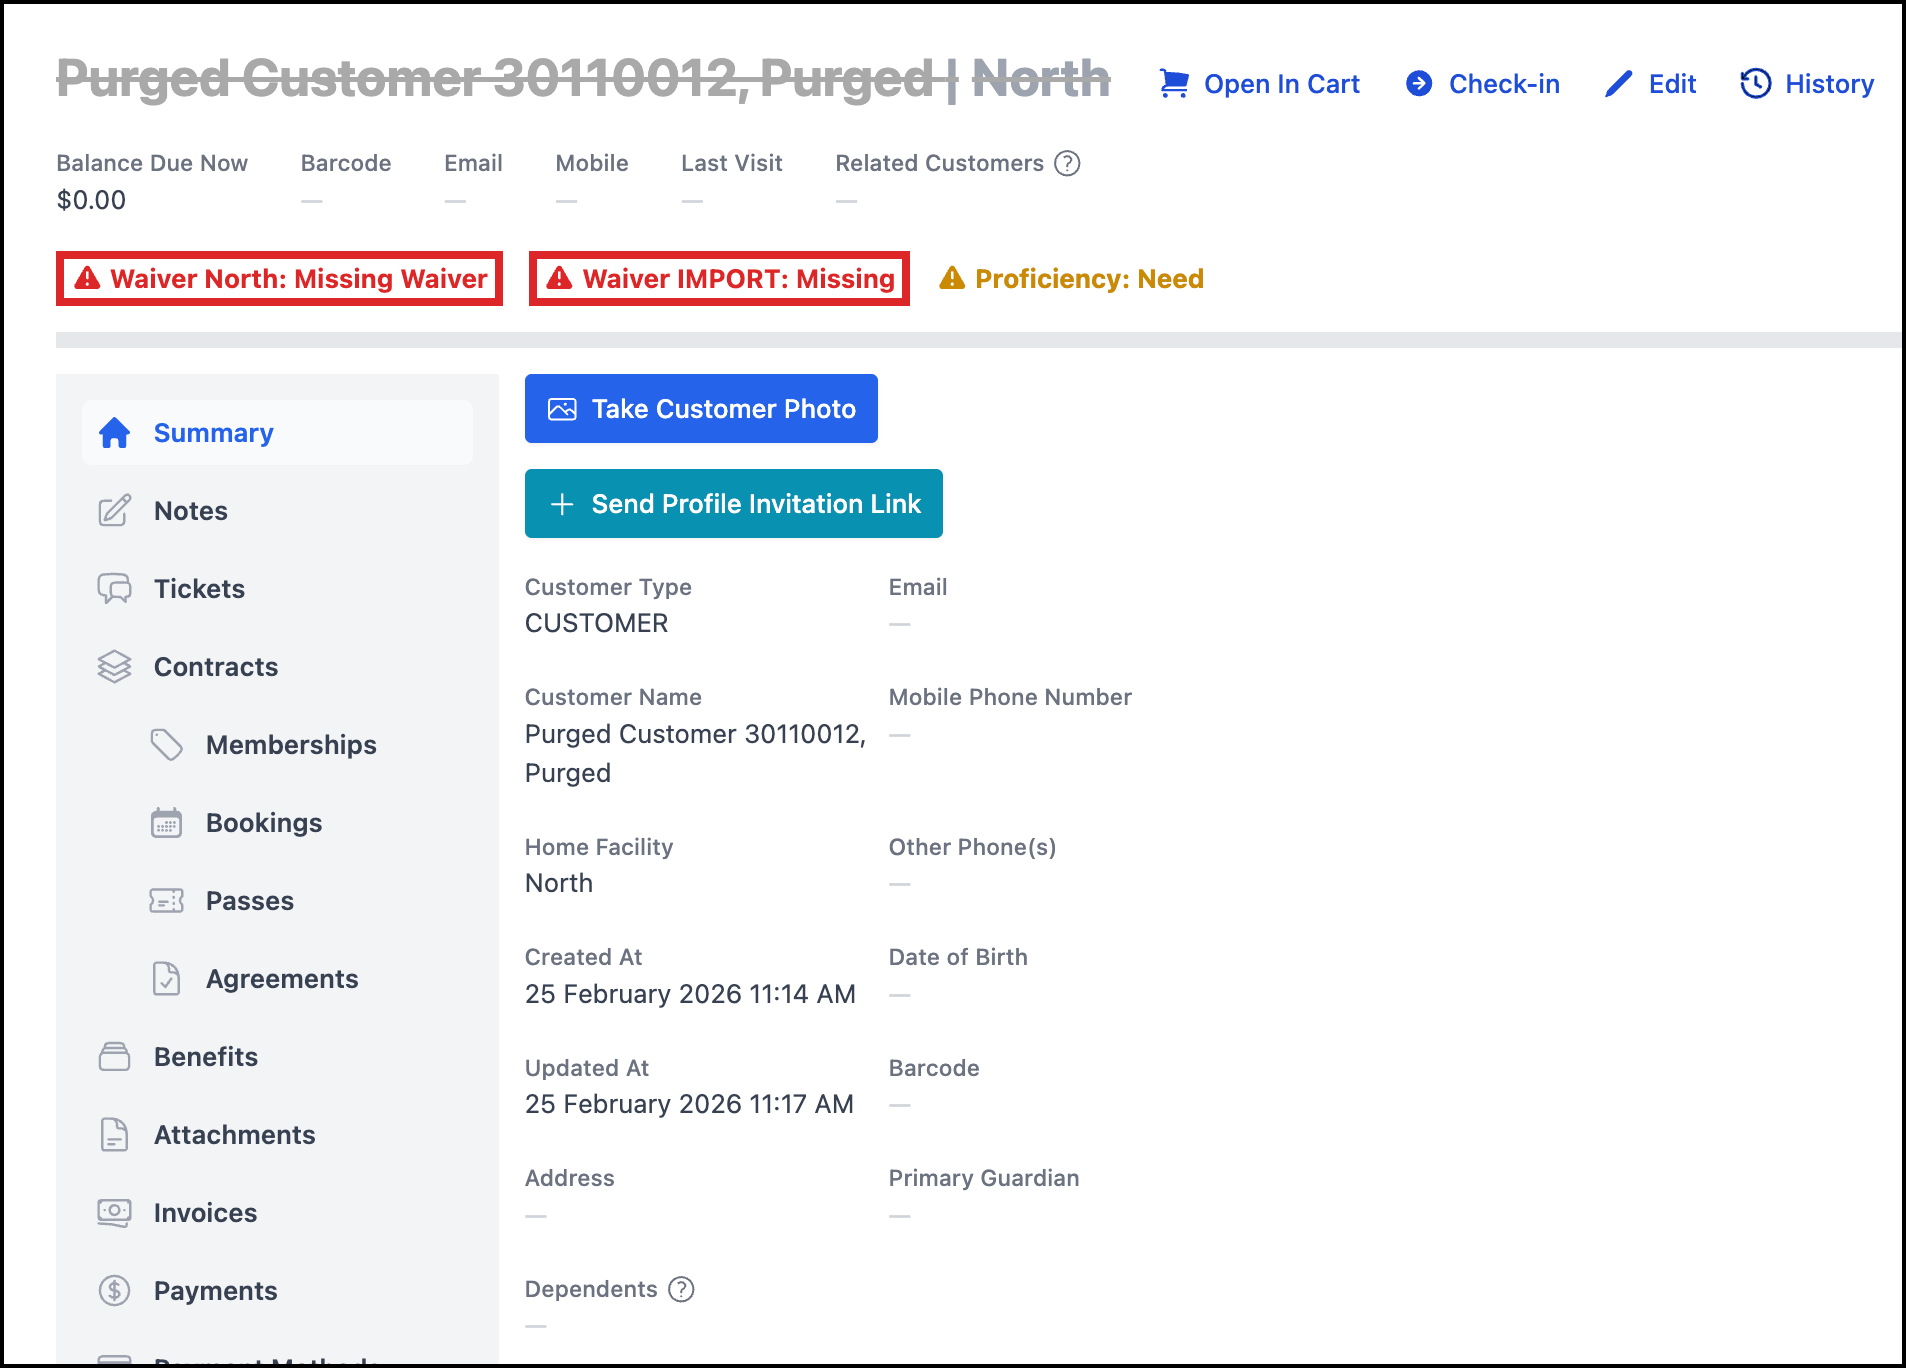Click the Waiver North Missing Waiver alert
The height and width of the screenshot is (1368, 1906).
[x=280, y=279]
